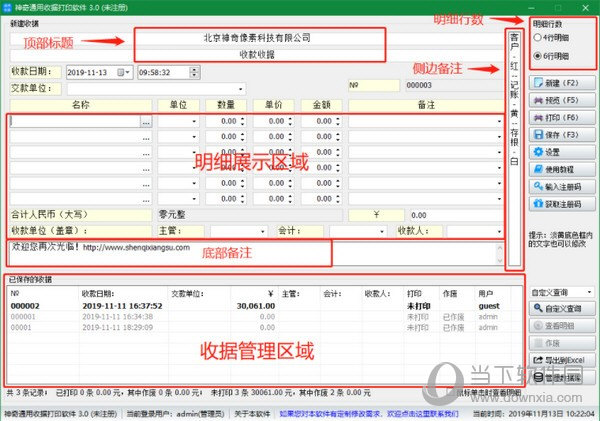Create a new receipt with 新建(F2)
This screenshot has width=600, height=421.
(x=562, y=83)
